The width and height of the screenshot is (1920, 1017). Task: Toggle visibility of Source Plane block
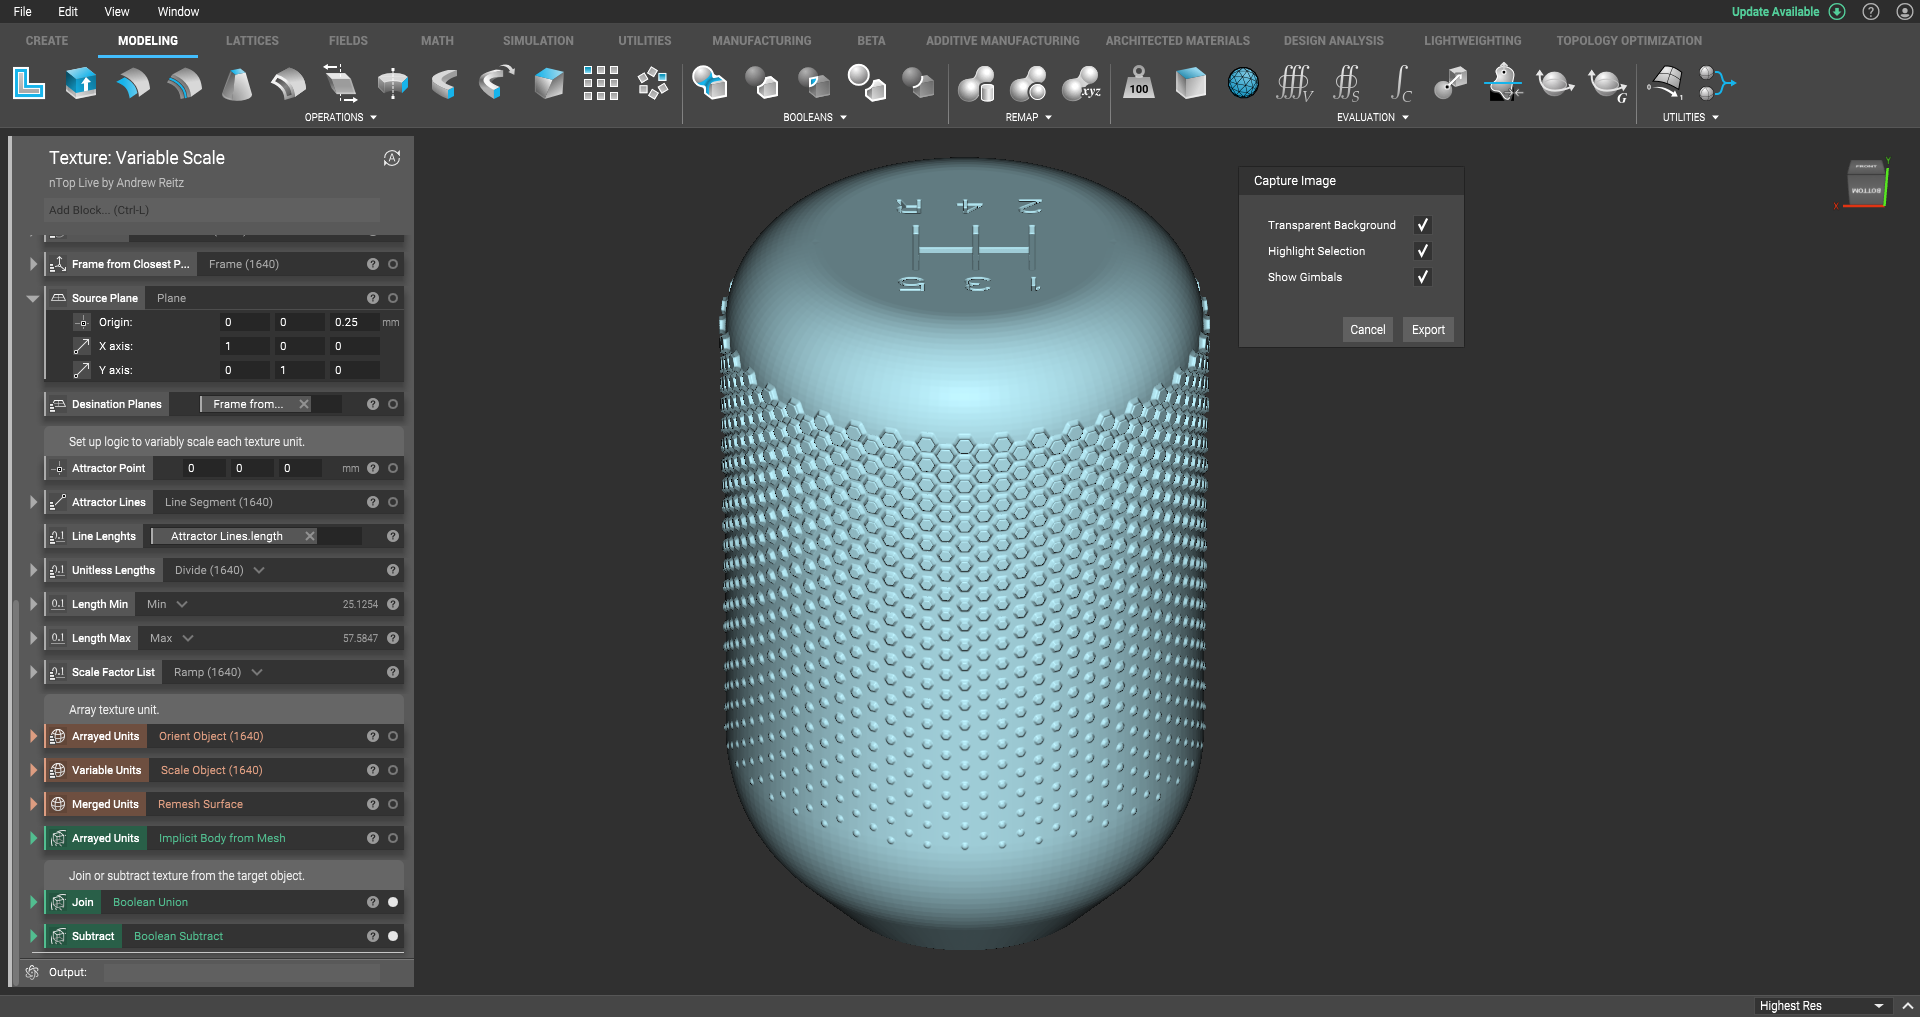(393, 298)
